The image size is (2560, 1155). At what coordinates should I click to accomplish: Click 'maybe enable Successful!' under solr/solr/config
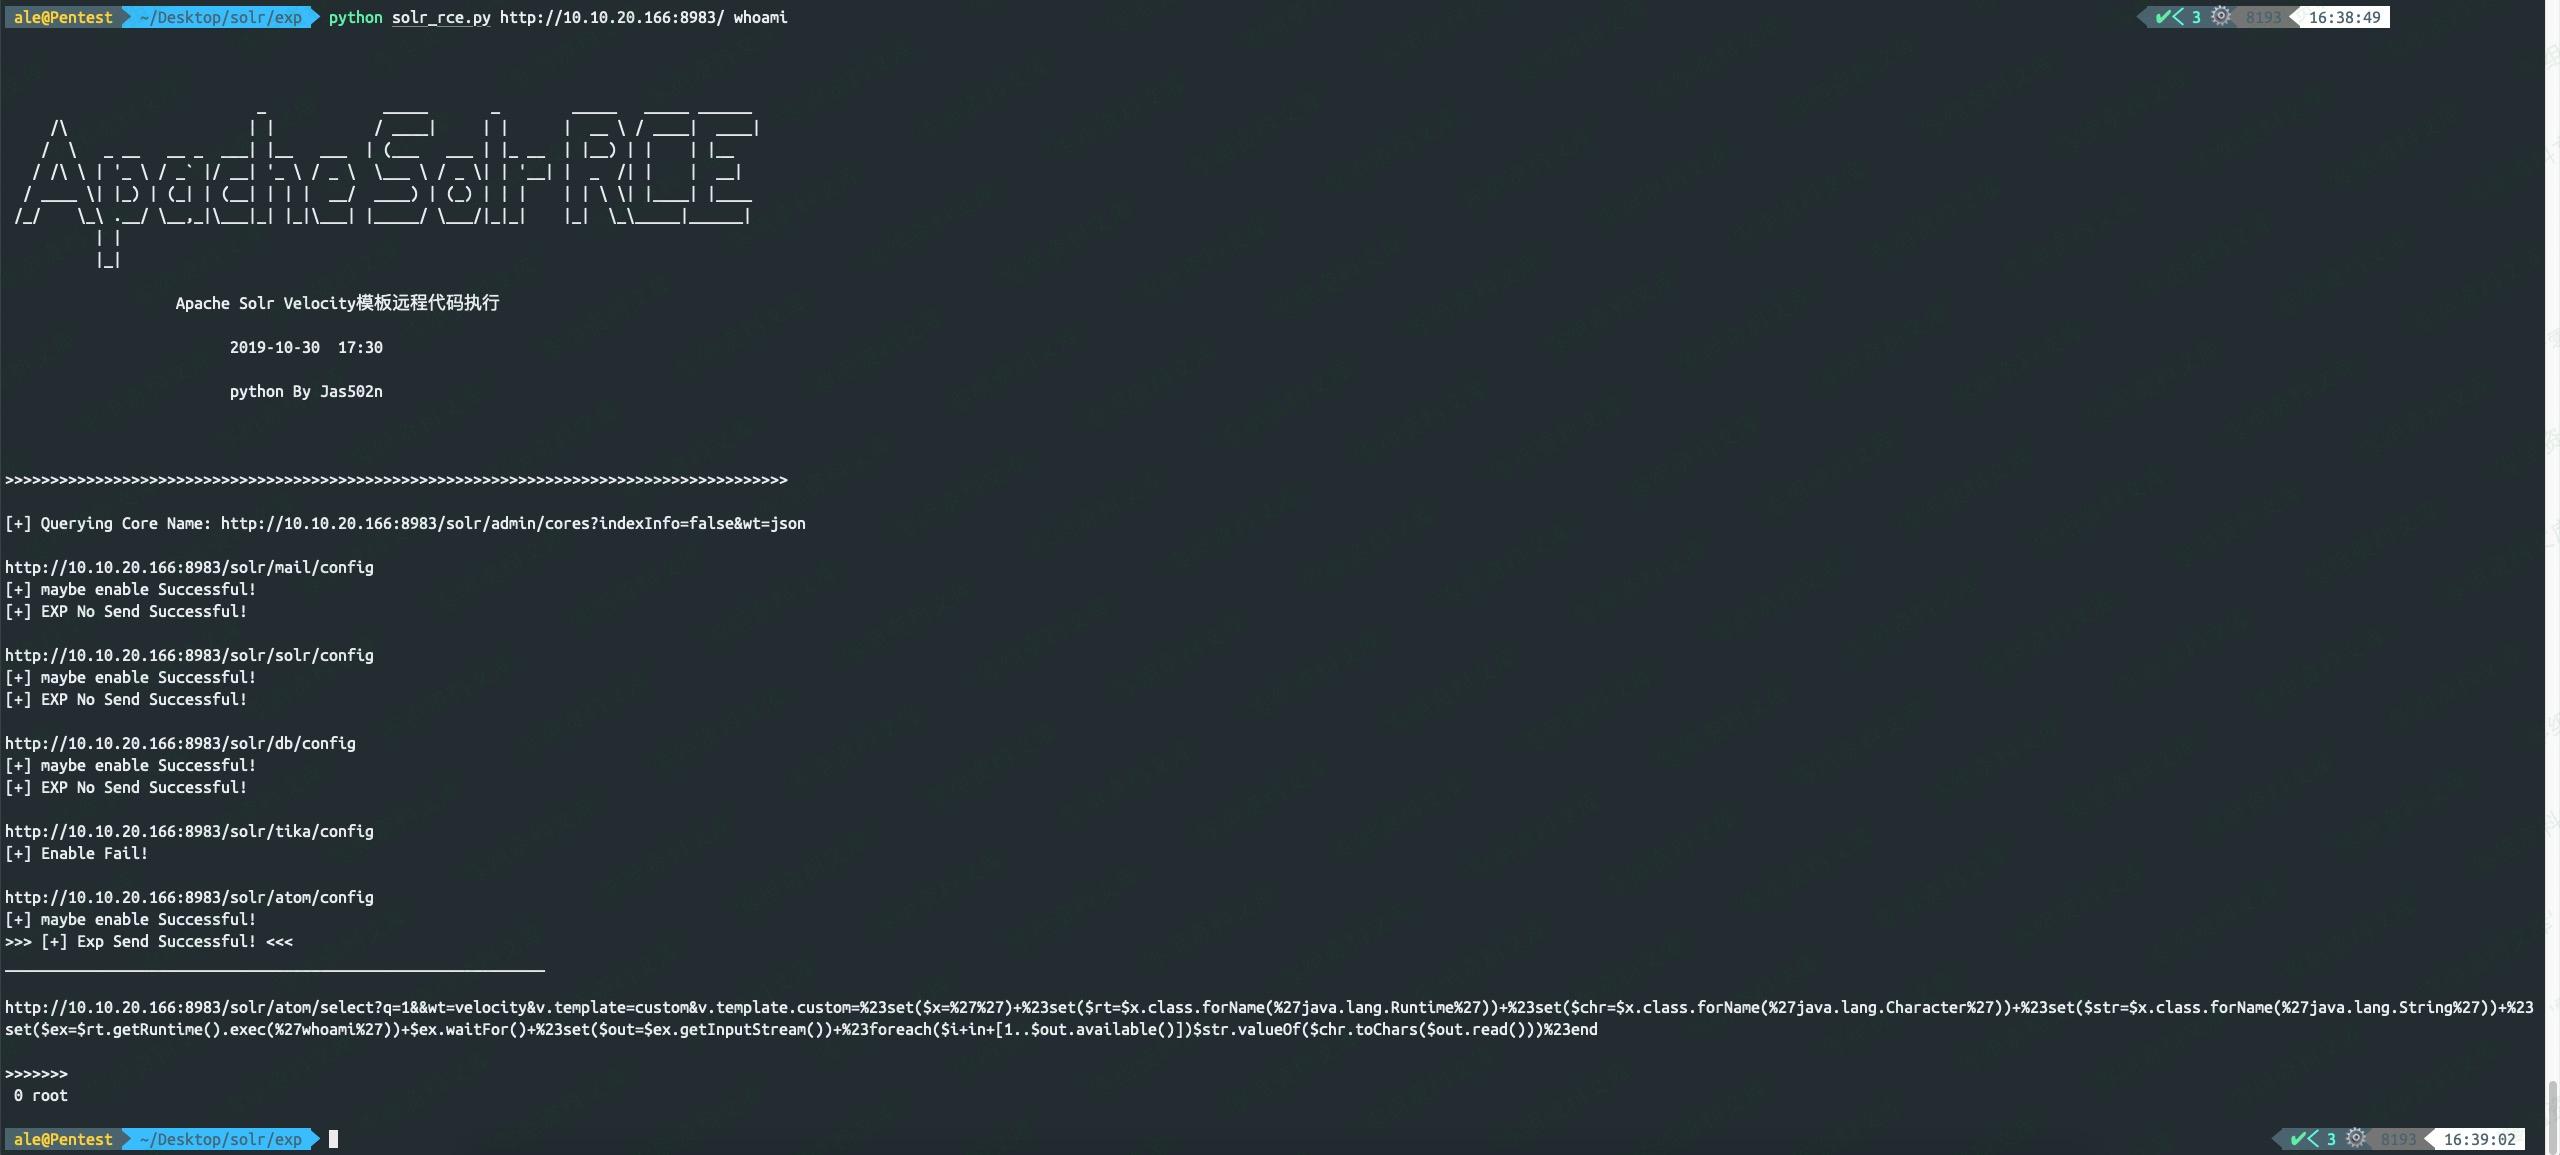click(148, 677)
